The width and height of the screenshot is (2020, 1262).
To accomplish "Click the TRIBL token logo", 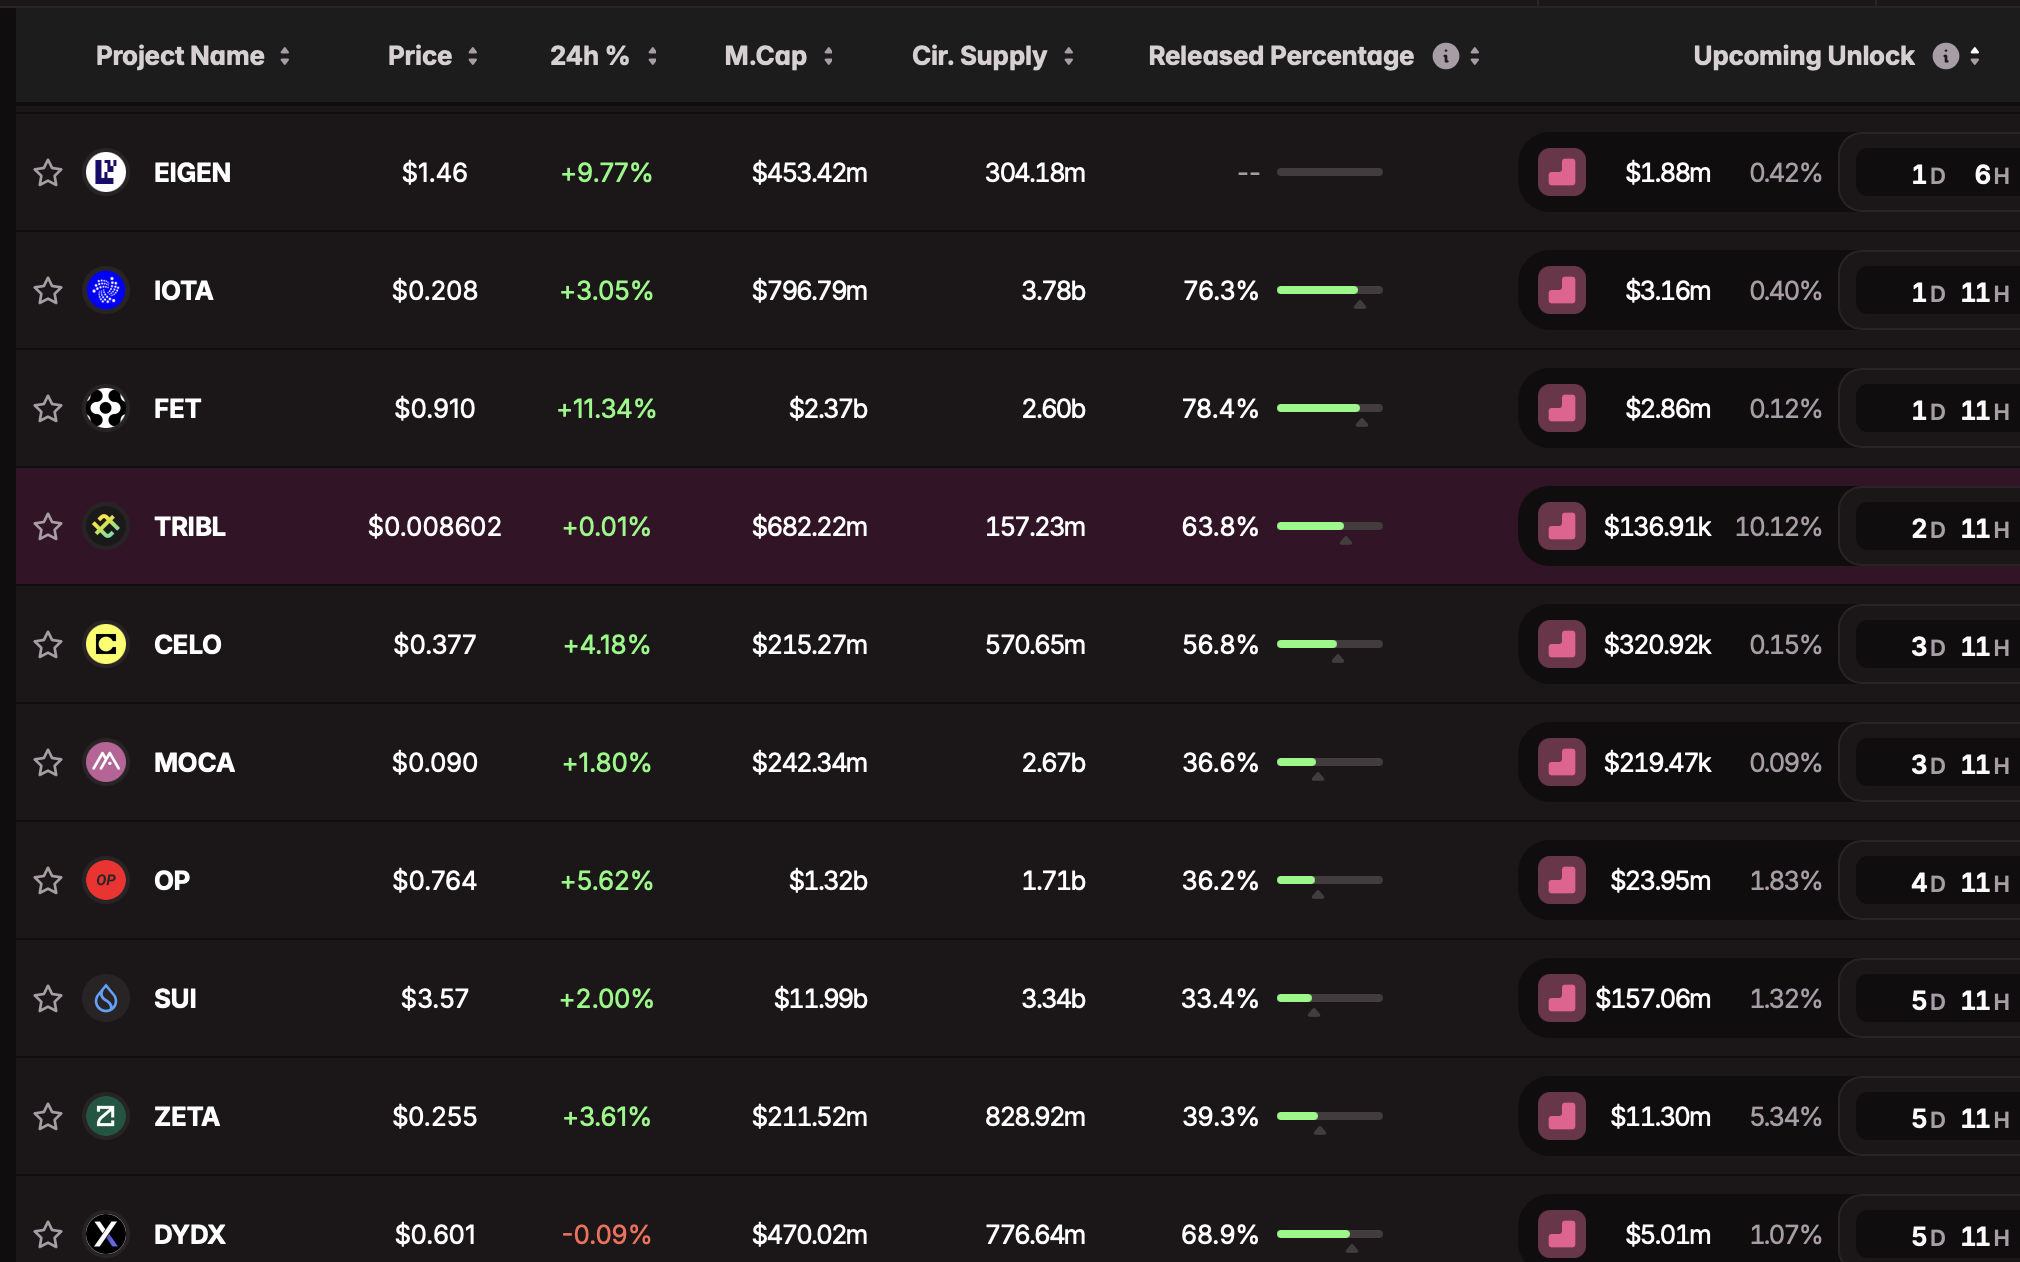I will pyautogui.click(x=106, y=526).
